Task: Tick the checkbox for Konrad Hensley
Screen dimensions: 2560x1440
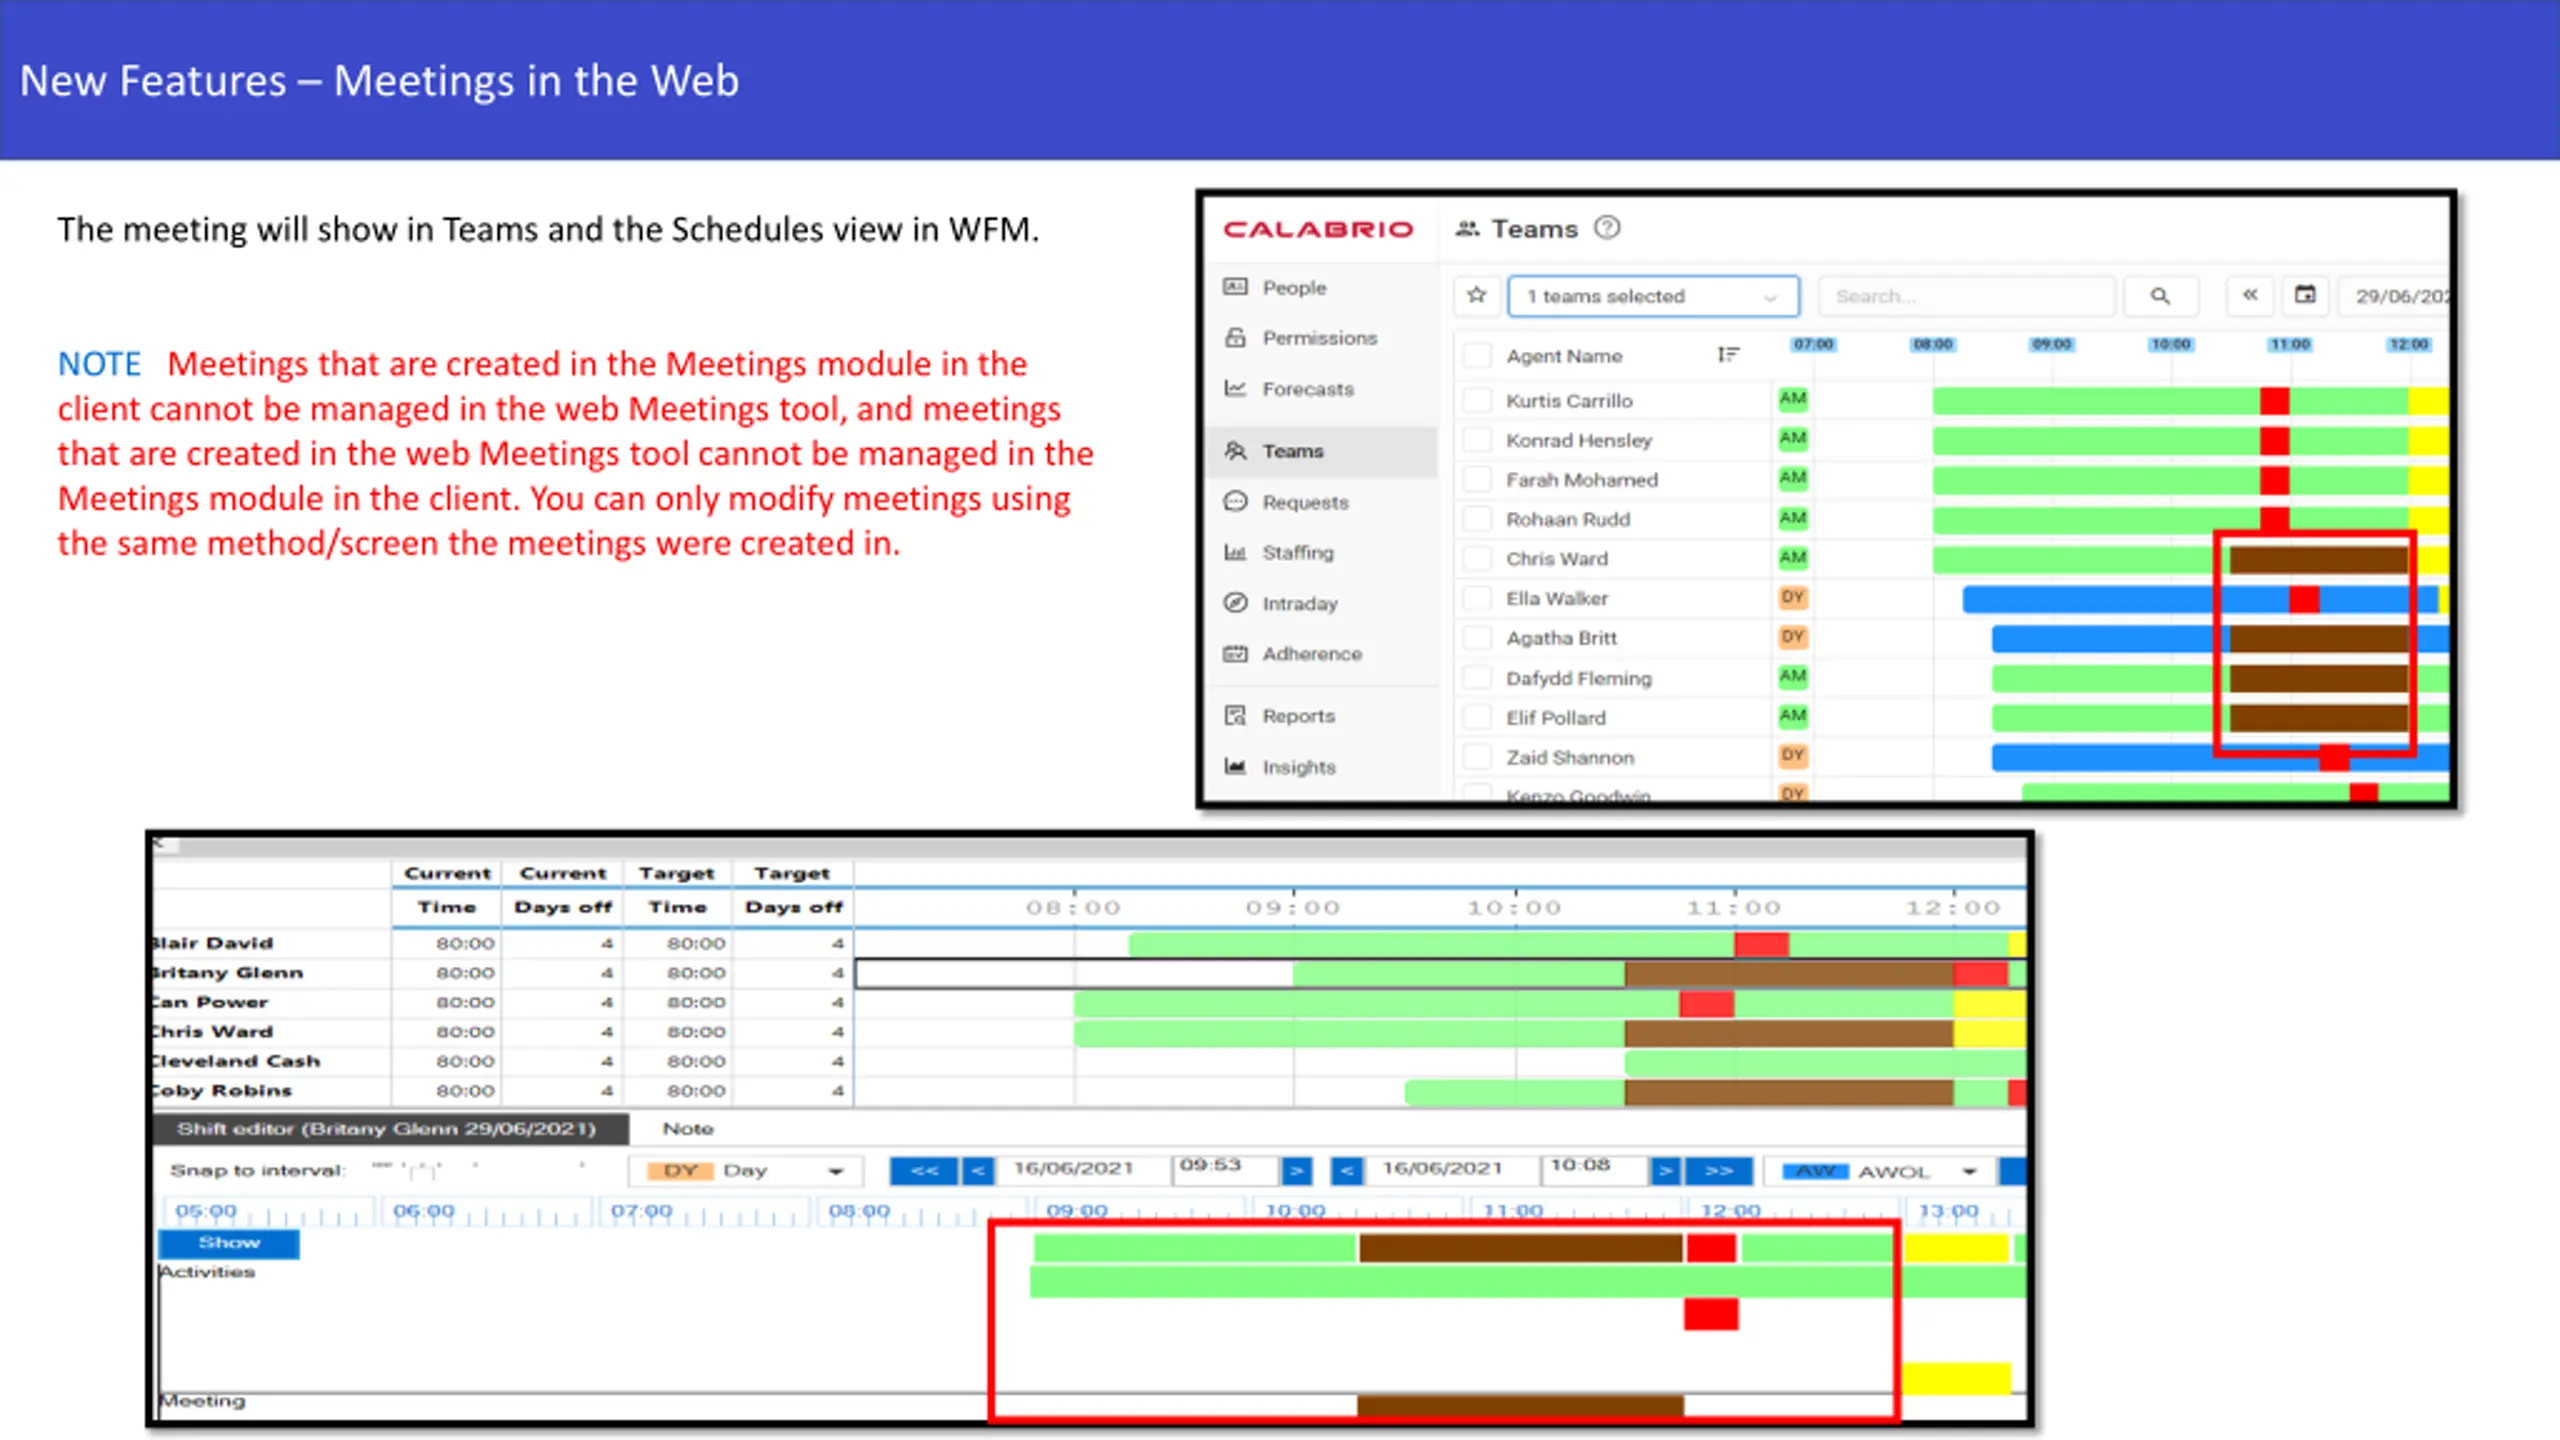Action: point(1477,440)
